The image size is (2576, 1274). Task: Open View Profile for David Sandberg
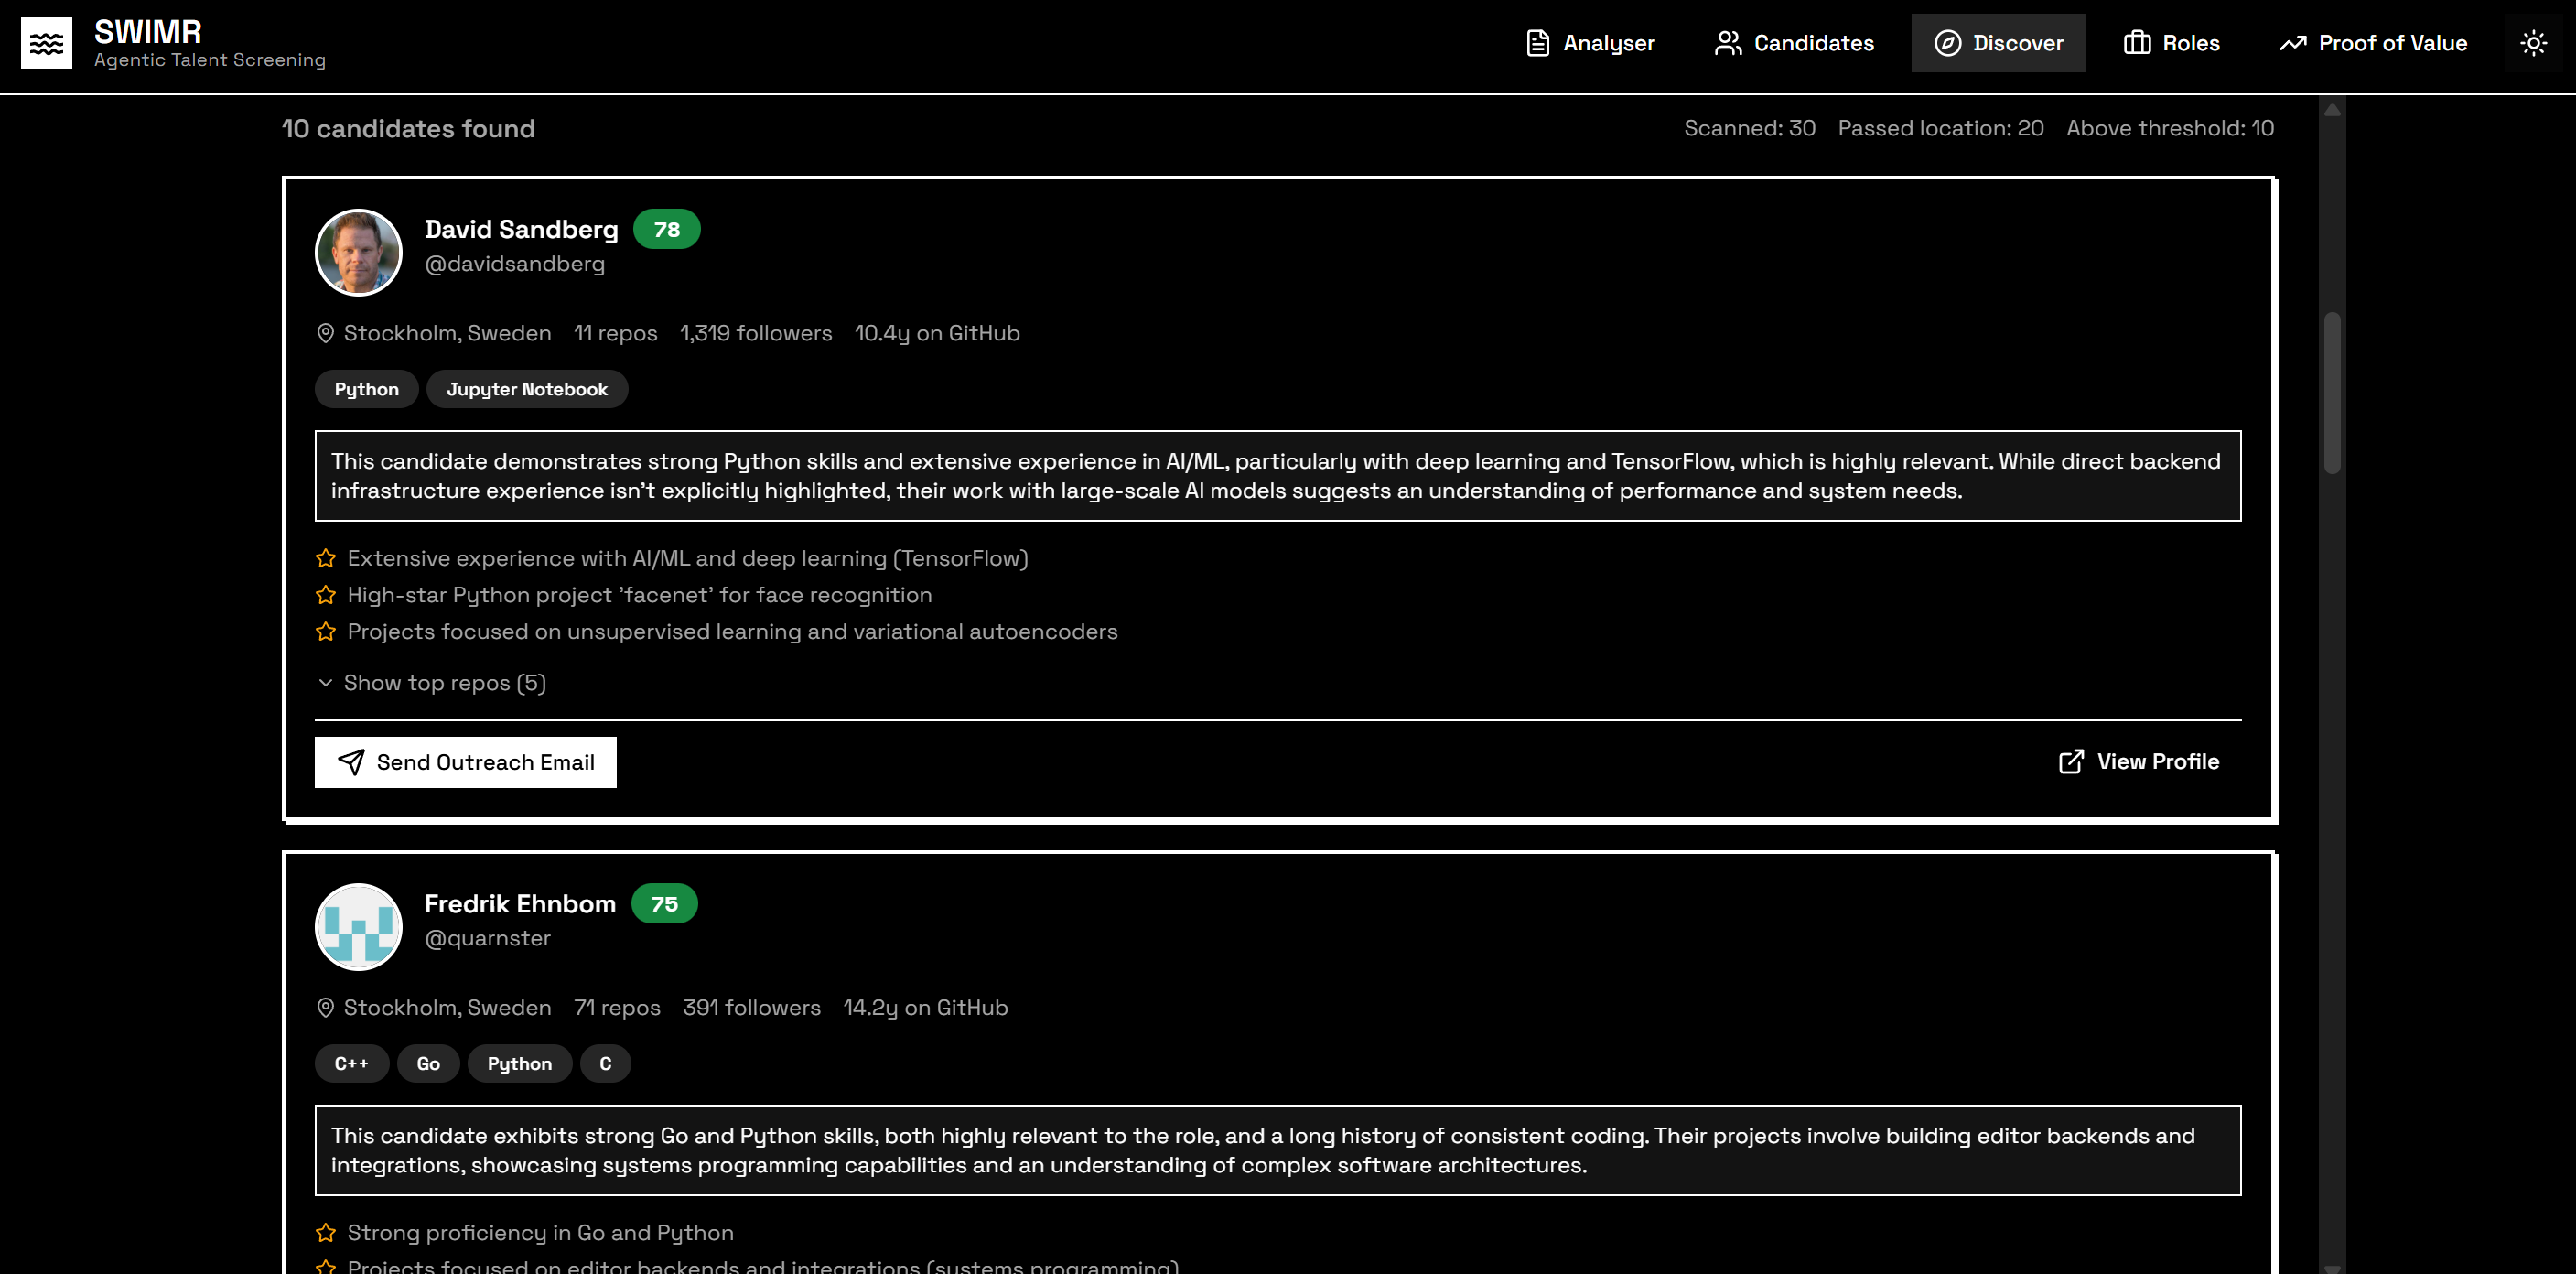(2139, 762)
